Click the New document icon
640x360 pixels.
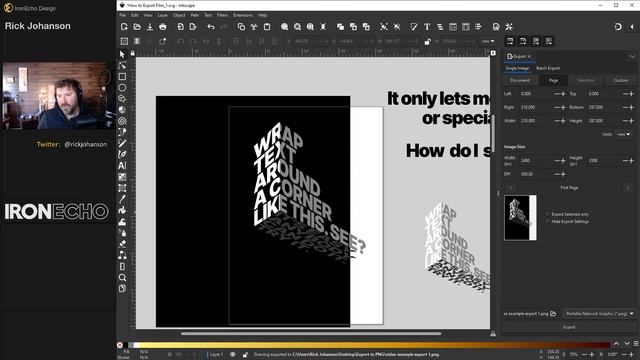point(124,27)
